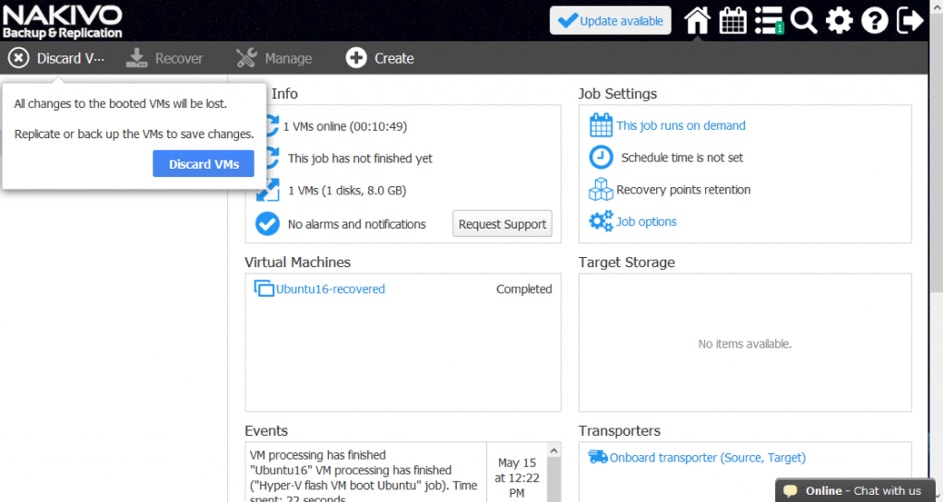Open the help question mark icon
This screenshot has height=502, width=943.
click(874, 20)
